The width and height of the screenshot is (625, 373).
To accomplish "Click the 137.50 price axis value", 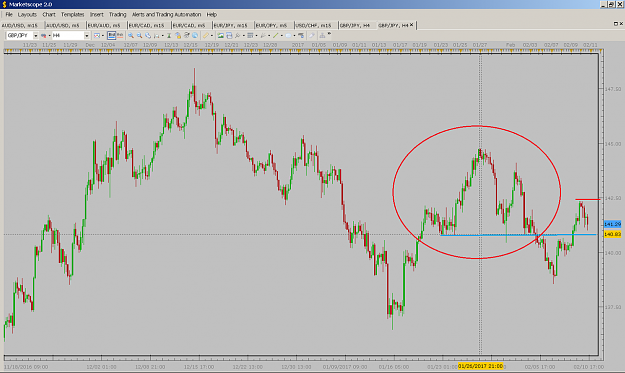I will pos(613,307).
